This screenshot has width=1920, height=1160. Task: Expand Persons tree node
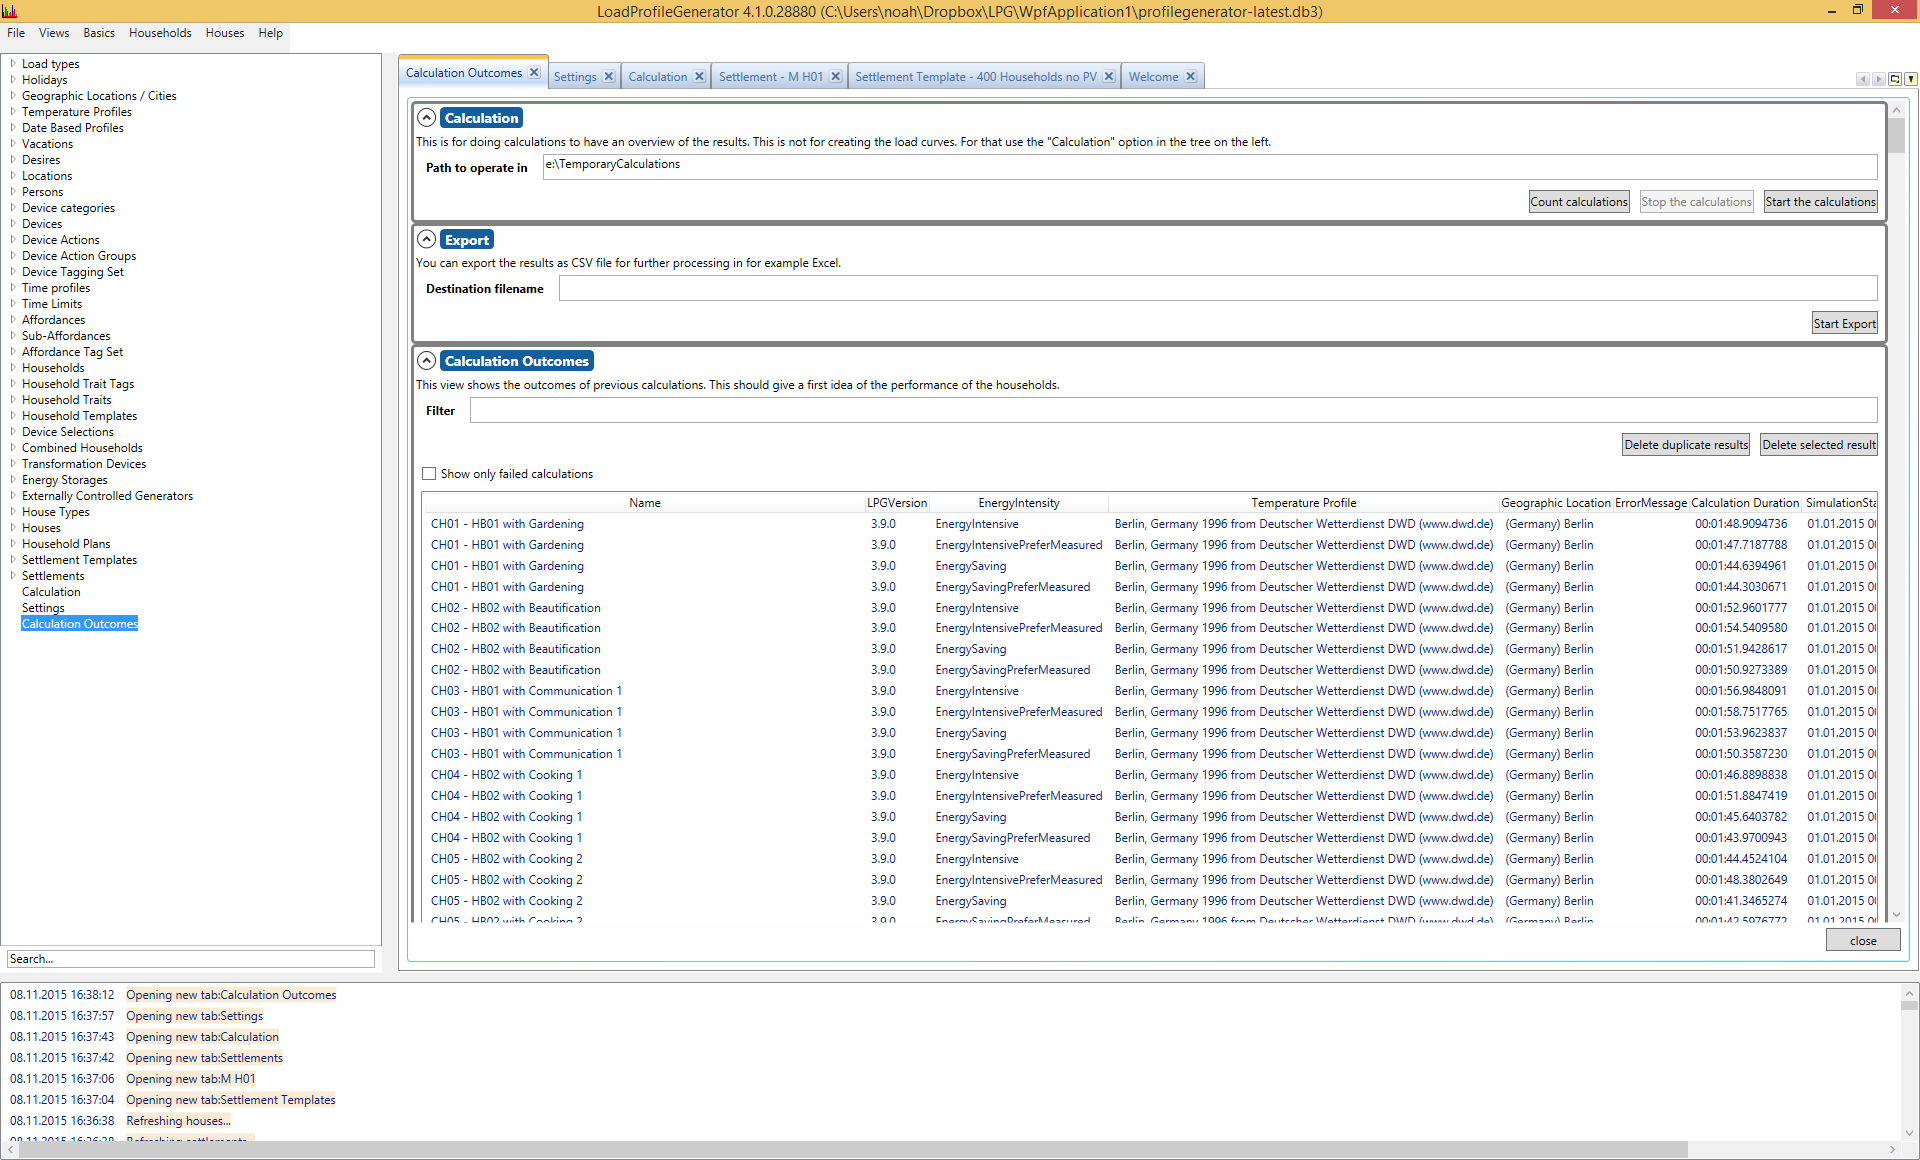[13, 192]
